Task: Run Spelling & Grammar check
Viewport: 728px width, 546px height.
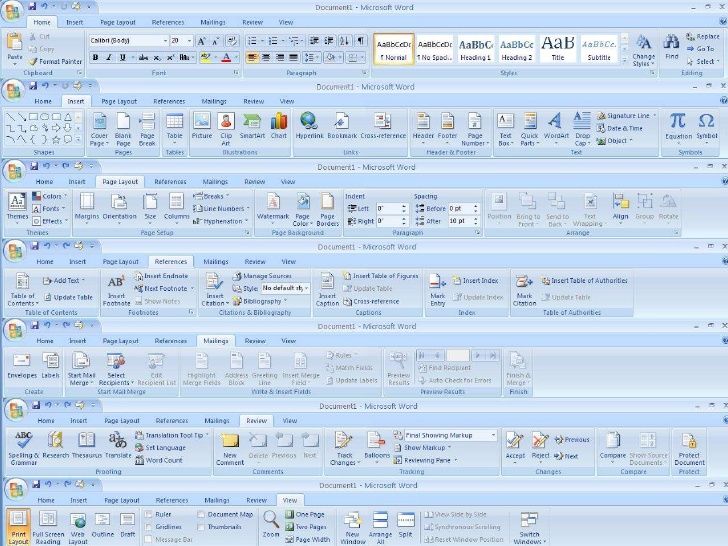Action: pos(24,448)
